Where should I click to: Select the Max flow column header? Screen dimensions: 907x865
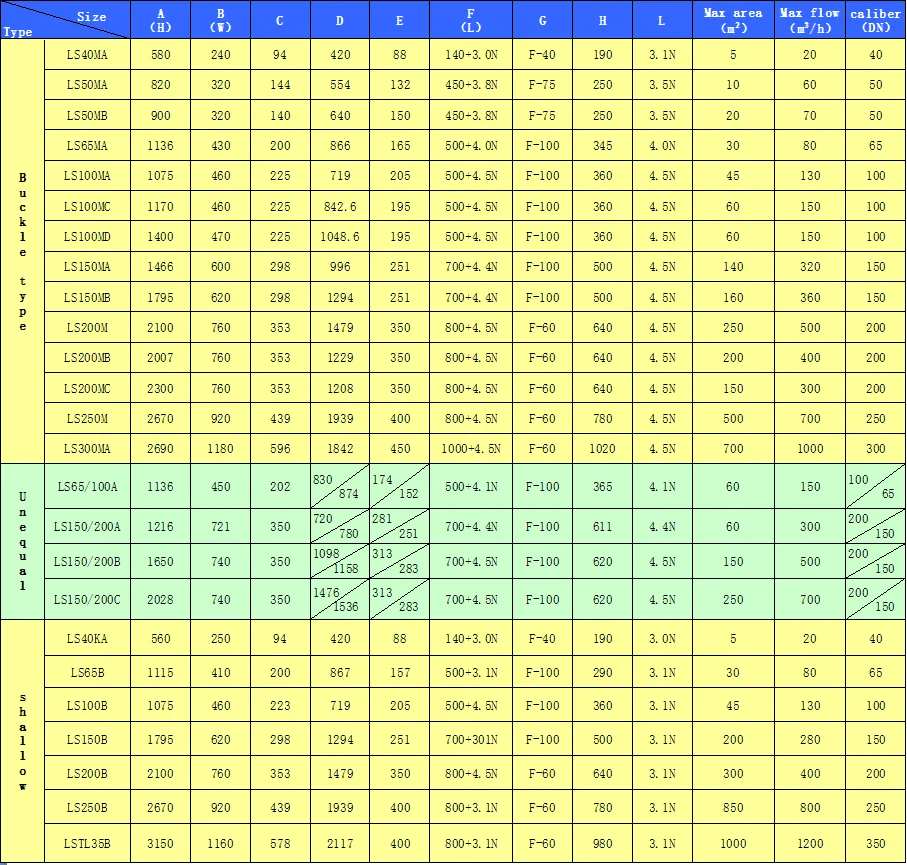point(810,20)
